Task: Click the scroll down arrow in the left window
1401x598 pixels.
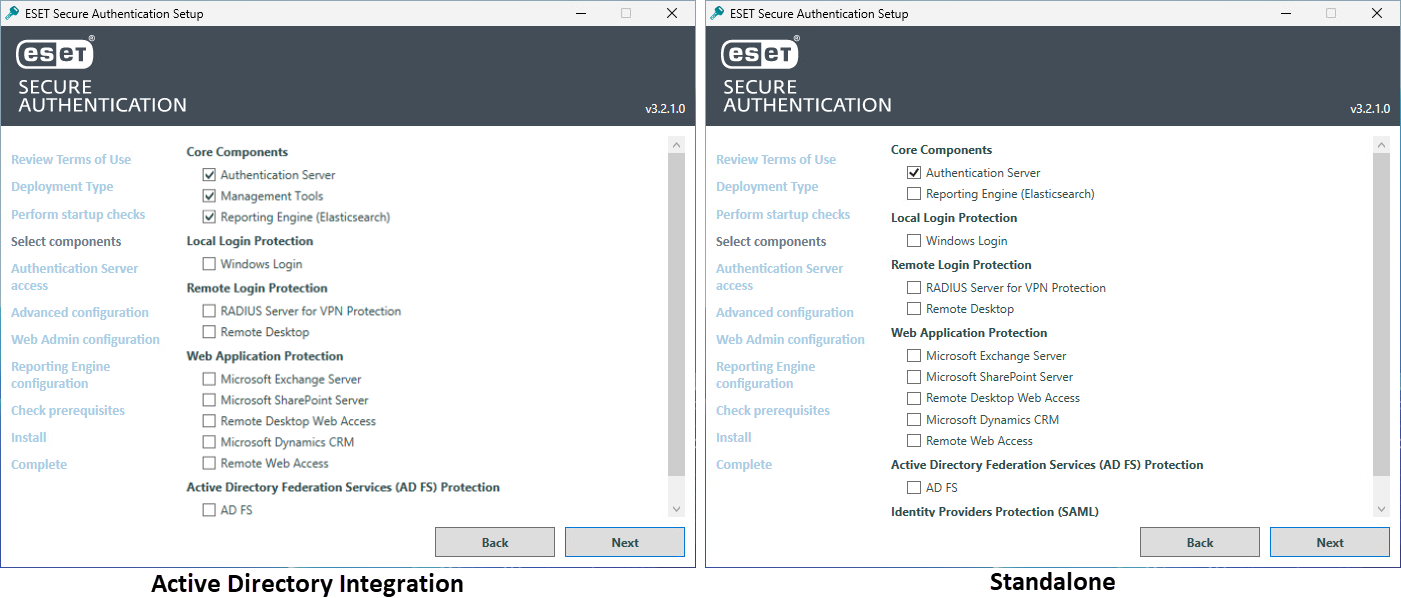Action: [676, 509]
